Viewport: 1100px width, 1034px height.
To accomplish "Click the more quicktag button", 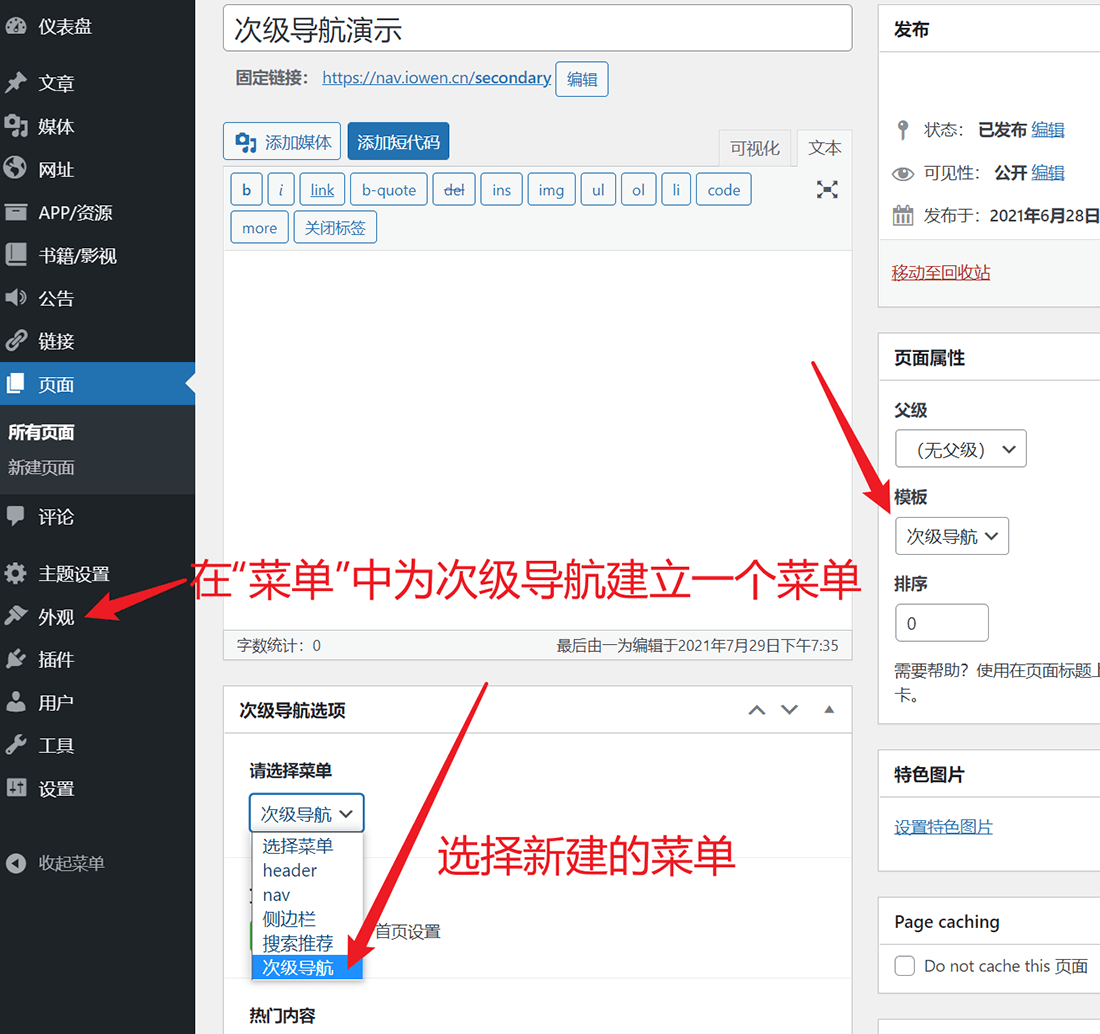I will [x=260, y=227].
